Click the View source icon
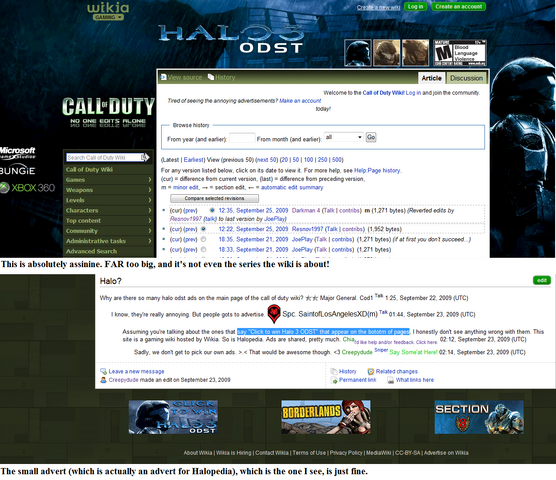 (163, 77)
